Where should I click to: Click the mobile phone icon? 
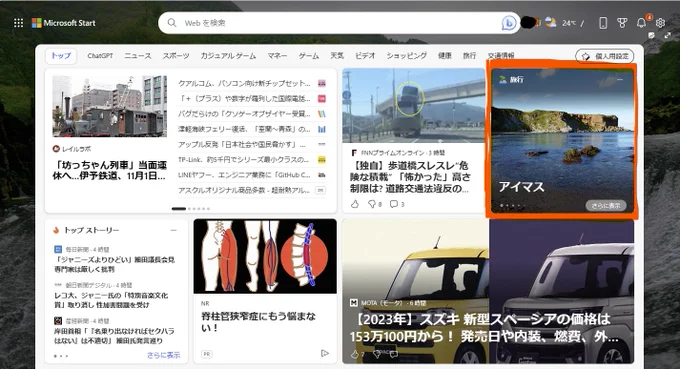603,23
